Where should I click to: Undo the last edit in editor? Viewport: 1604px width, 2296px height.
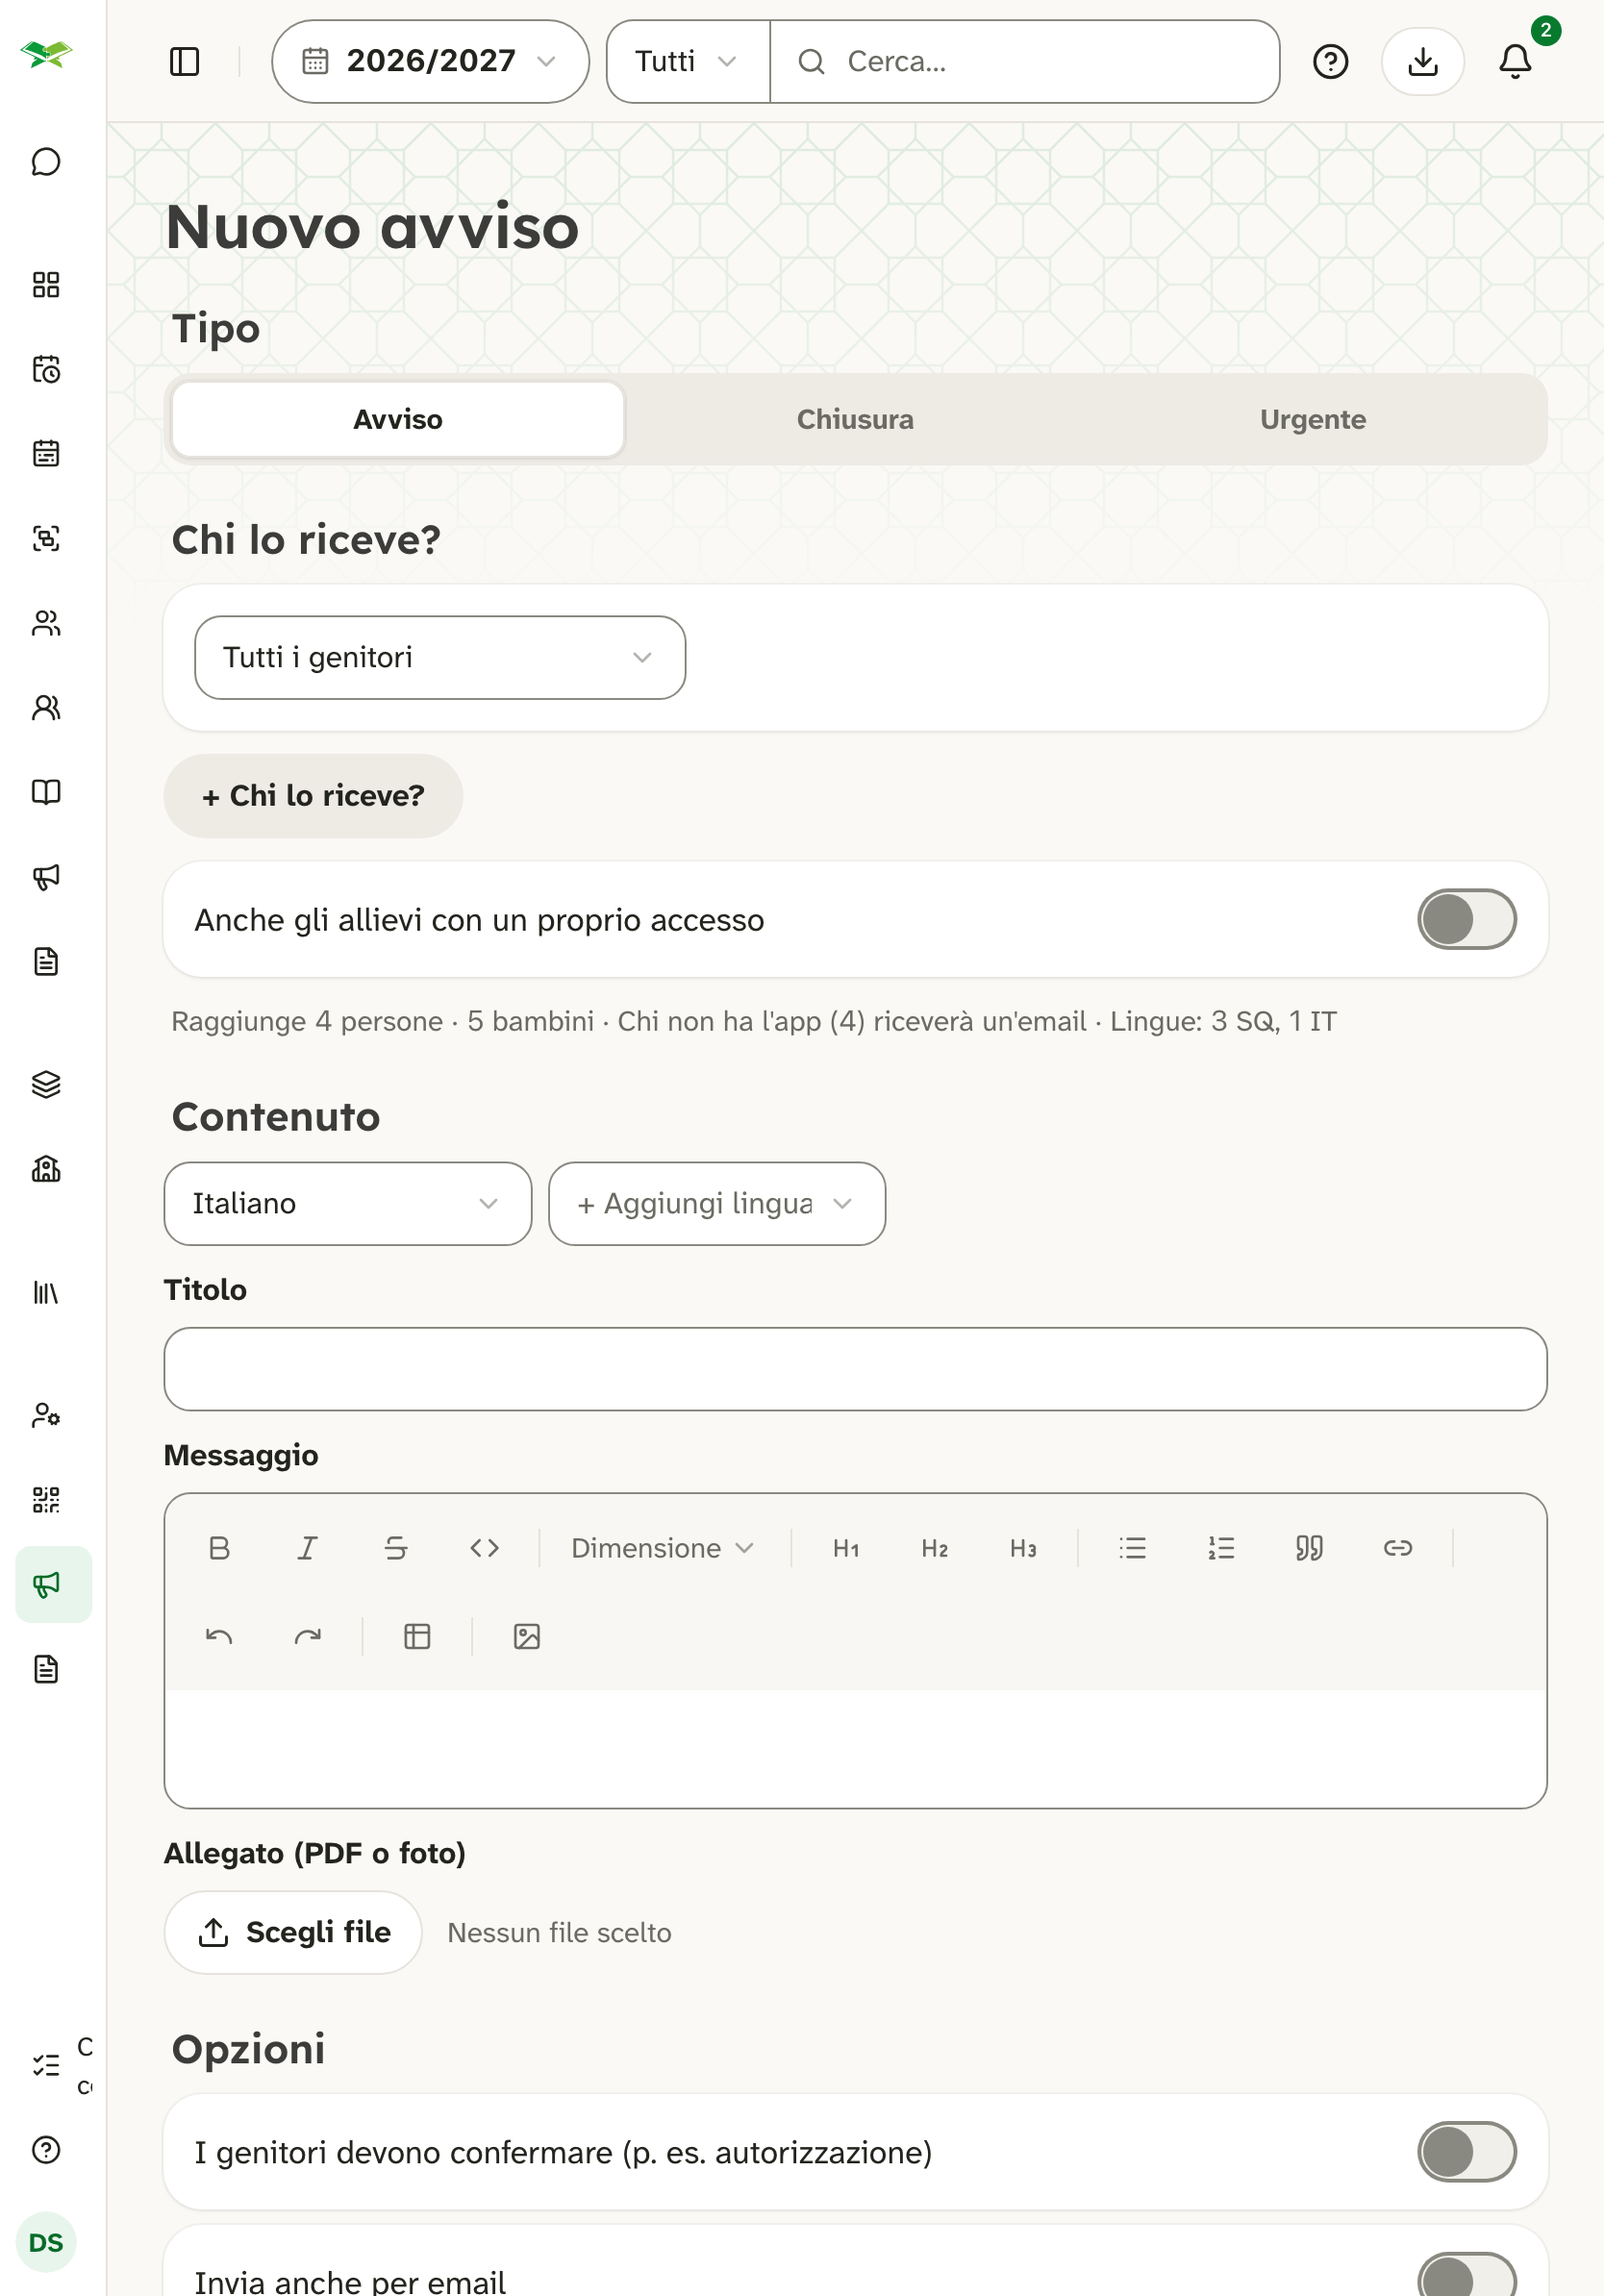coord(219,1637)
